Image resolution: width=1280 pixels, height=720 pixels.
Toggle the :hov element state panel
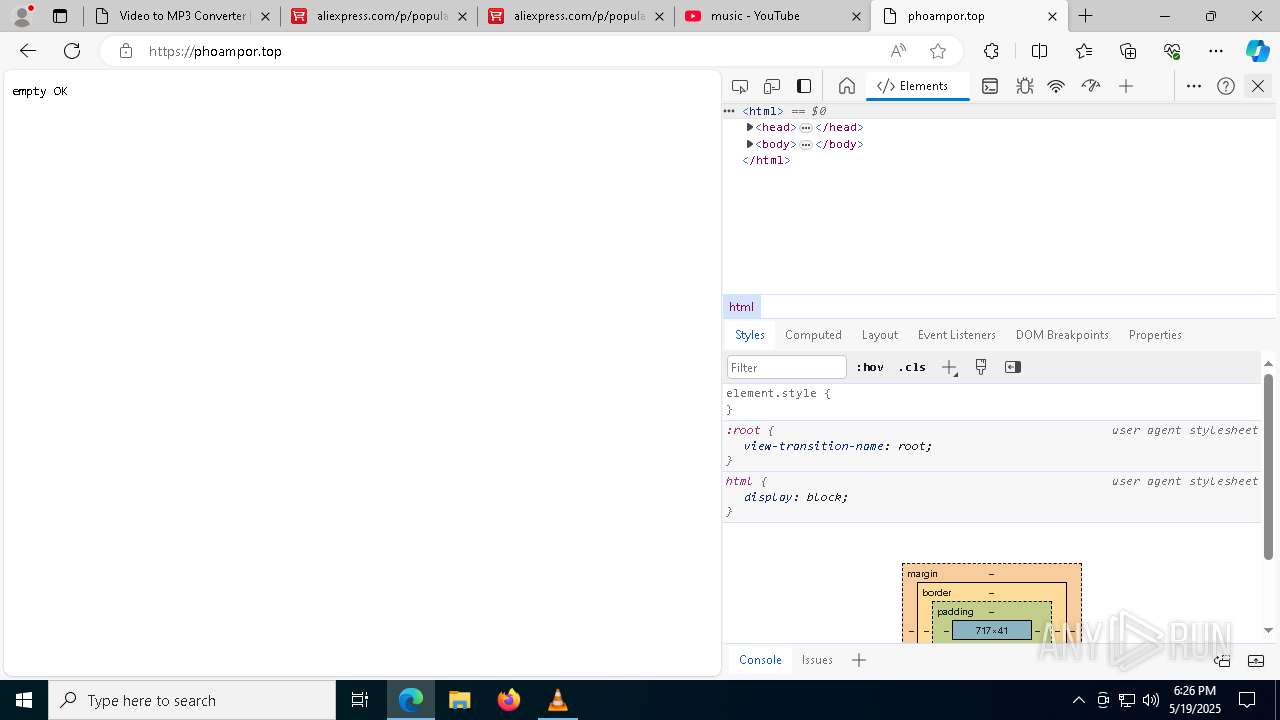click(x=870, y=367)
